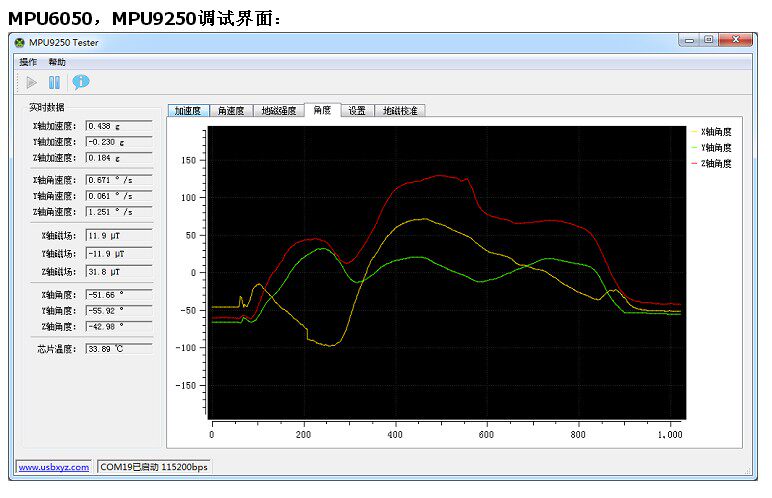Viewport: 772px width, 498px height.
Task: Click the X轴角度 field -51.66°
Action: (119, 295)
